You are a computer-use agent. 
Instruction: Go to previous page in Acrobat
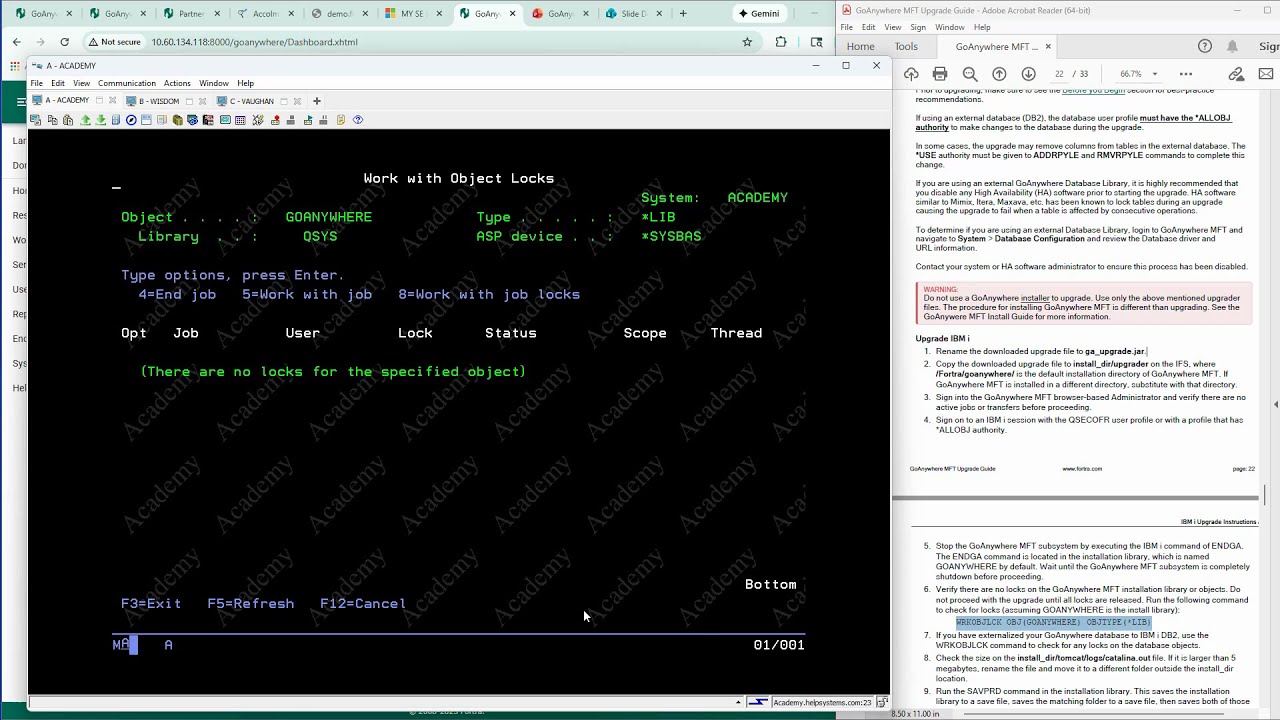(999, 74)
